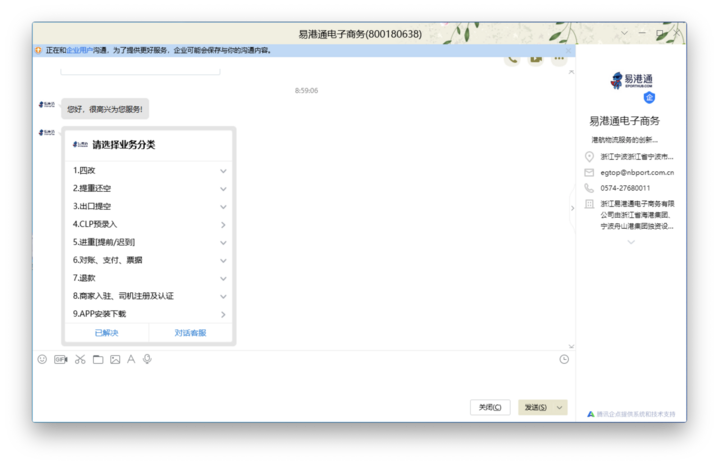
Task: Start a voice call with phone icon
Action: (x=513, y=59)
